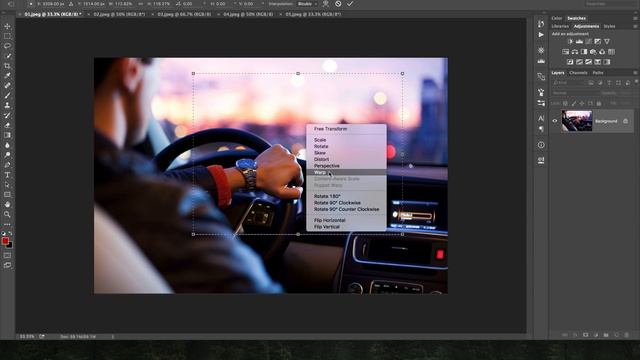Select the Quick Selection tool
This screenshot has height=360, width=640.
(x=7, y=56)
